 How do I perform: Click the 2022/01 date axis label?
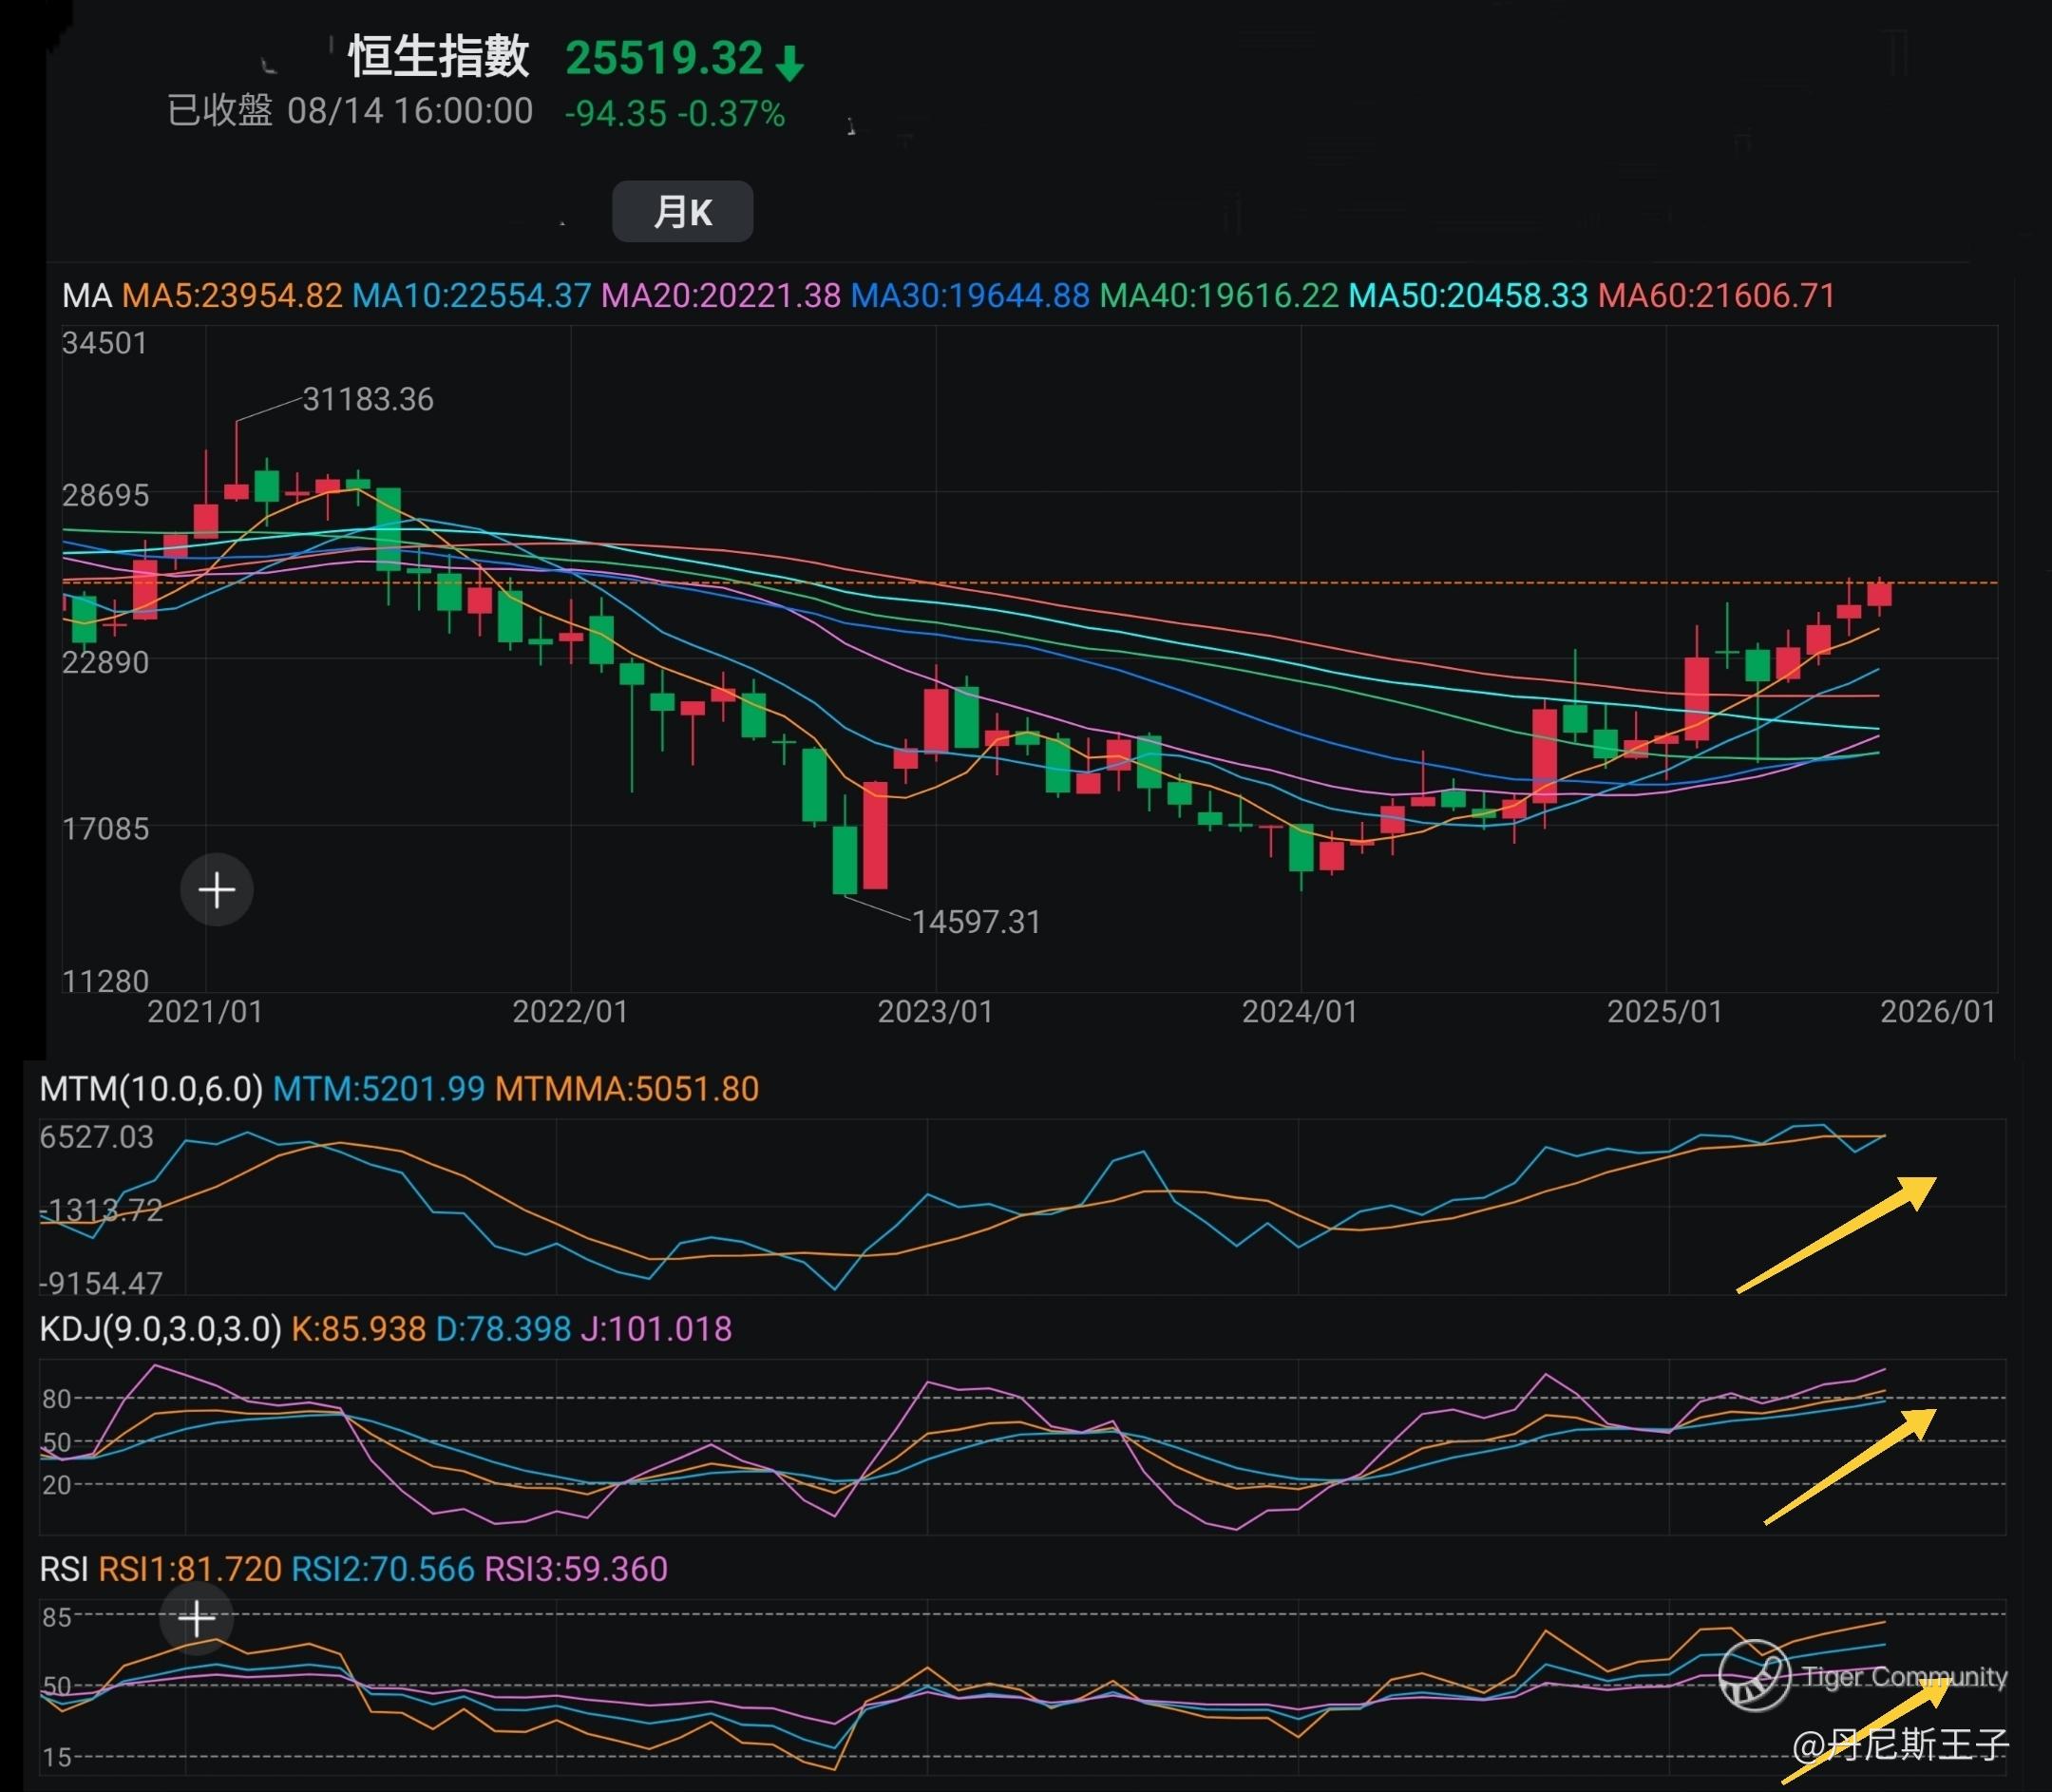click(x=570, y=1012)
